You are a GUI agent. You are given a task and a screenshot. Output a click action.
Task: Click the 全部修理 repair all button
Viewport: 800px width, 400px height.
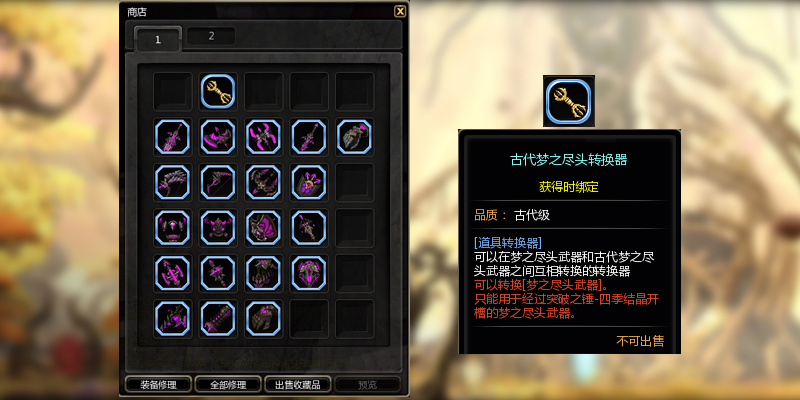coord(228,384)
